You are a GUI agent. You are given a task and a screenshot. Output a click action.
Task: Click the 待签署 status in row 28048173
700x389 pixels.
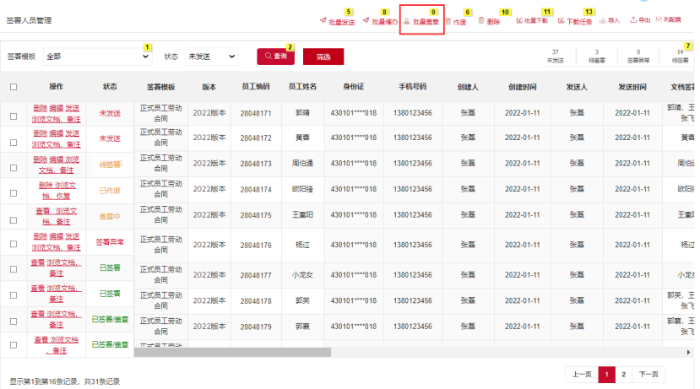pos(110,165)
